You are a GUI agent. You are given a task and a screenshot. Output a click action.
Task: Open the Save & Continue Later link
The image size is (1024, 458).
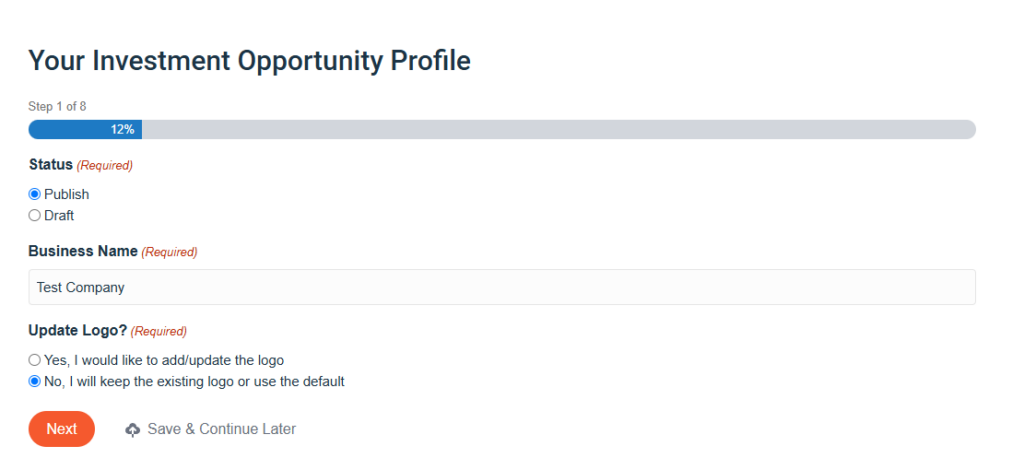[221, 429]
